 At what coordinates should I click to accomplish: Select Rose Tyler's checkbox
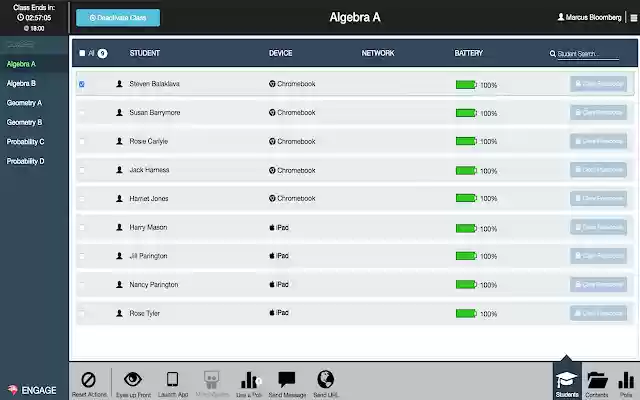click(x=82, y=313)
